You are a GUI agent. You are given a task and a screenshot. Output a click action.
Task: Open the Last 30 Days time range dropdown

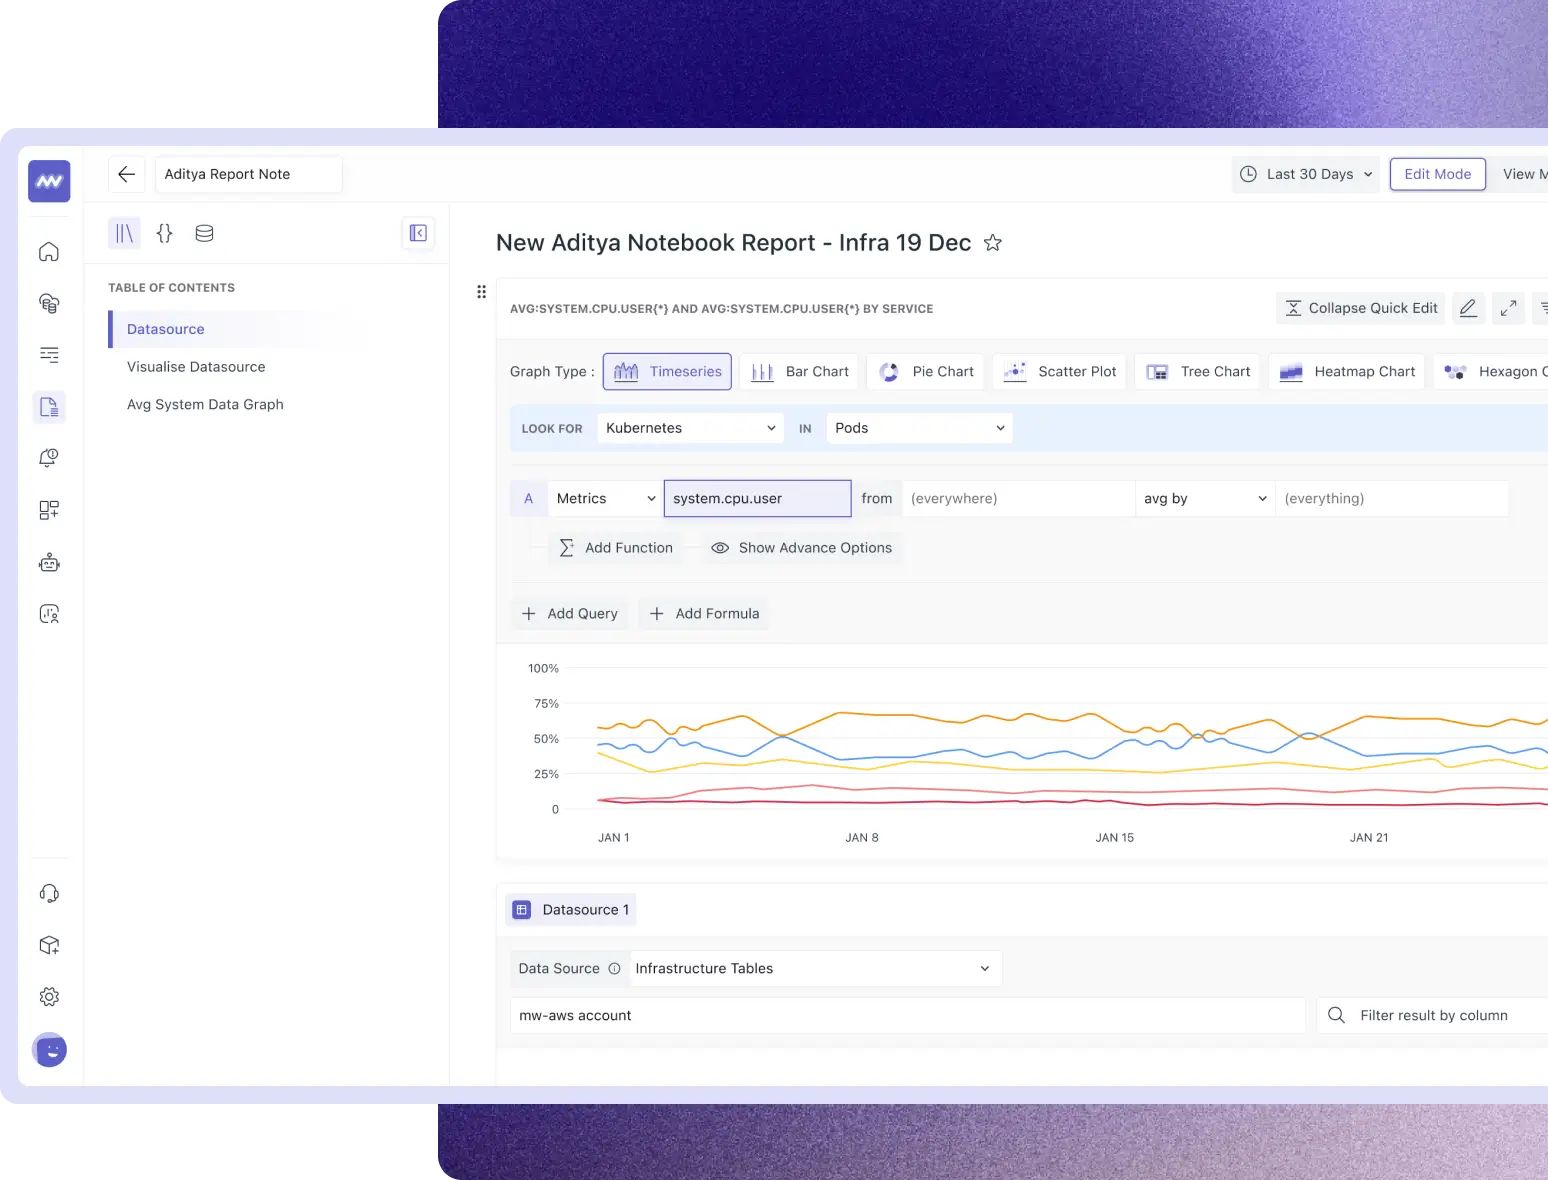pos(1305,174)
